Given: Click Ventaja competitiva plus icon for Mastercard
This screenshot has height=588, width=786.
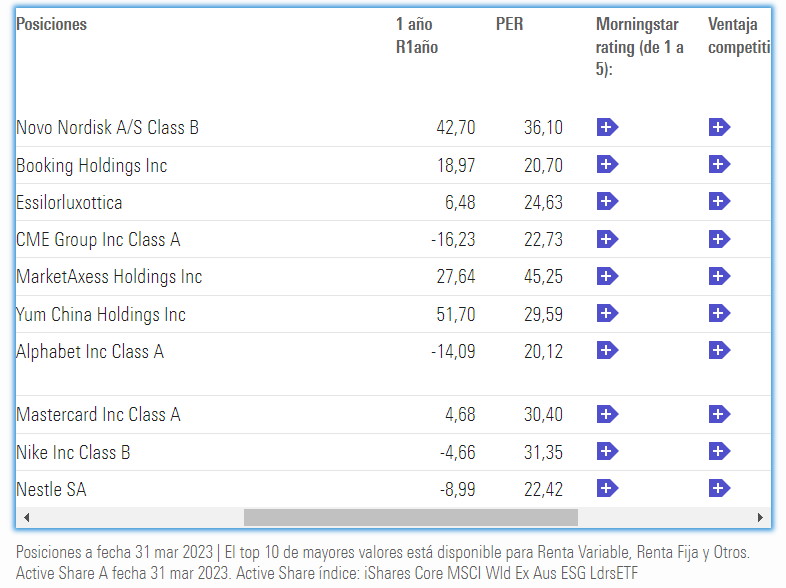Looking at the screenshot, I should coord(719,414).
